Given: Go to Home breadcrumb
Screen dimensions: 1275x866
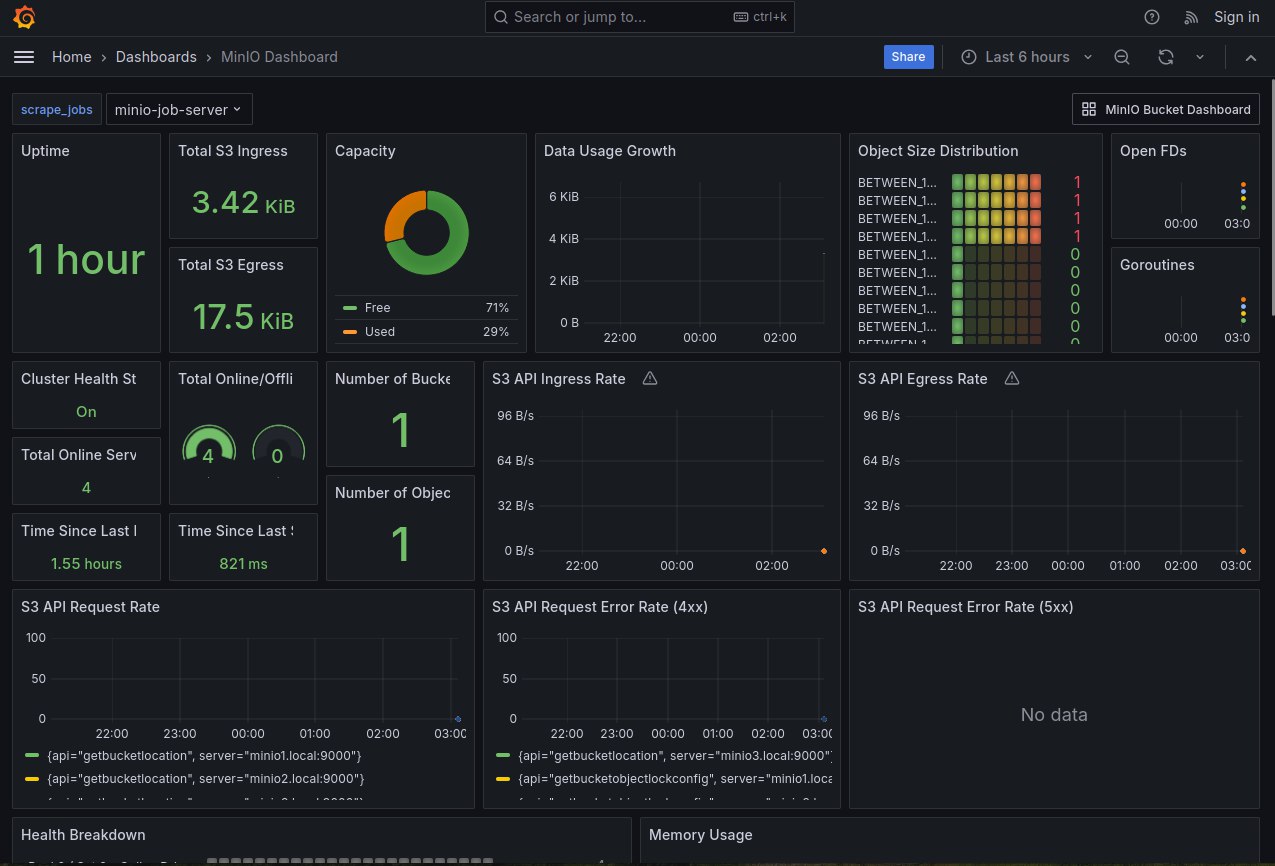Looking at the screenshot, I should [x=72, y=57].
